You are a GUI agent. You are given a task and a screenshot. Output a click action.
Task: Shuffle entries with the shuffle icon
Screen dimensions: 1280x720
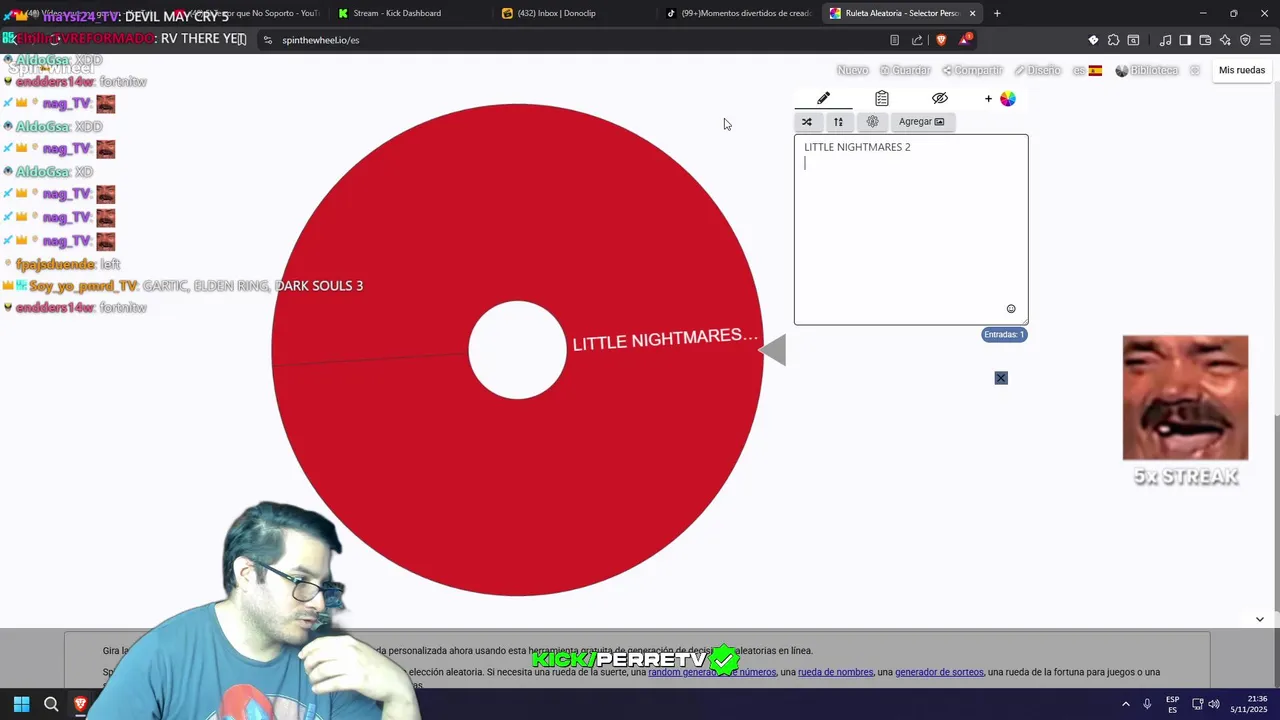807,122
